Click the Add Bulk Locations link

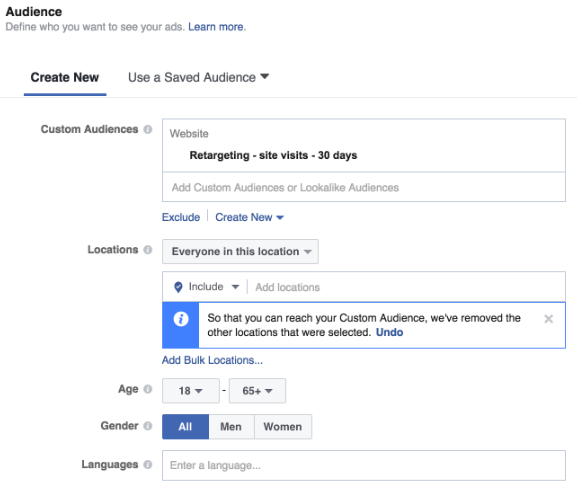click(212, 360)
